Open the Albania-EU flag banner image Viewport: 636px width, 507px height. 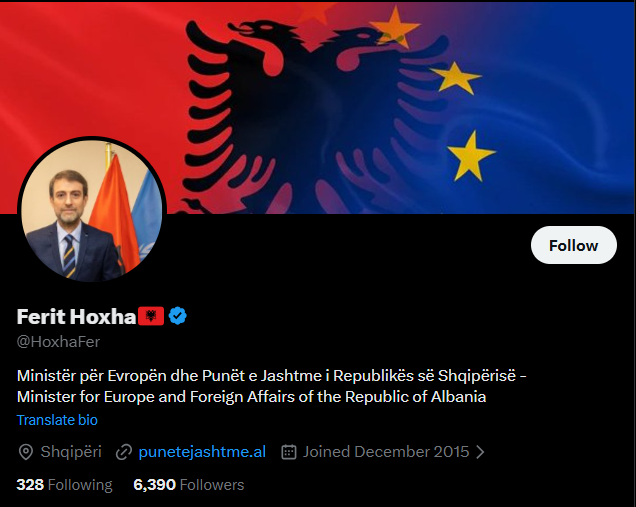pos(318,106)
